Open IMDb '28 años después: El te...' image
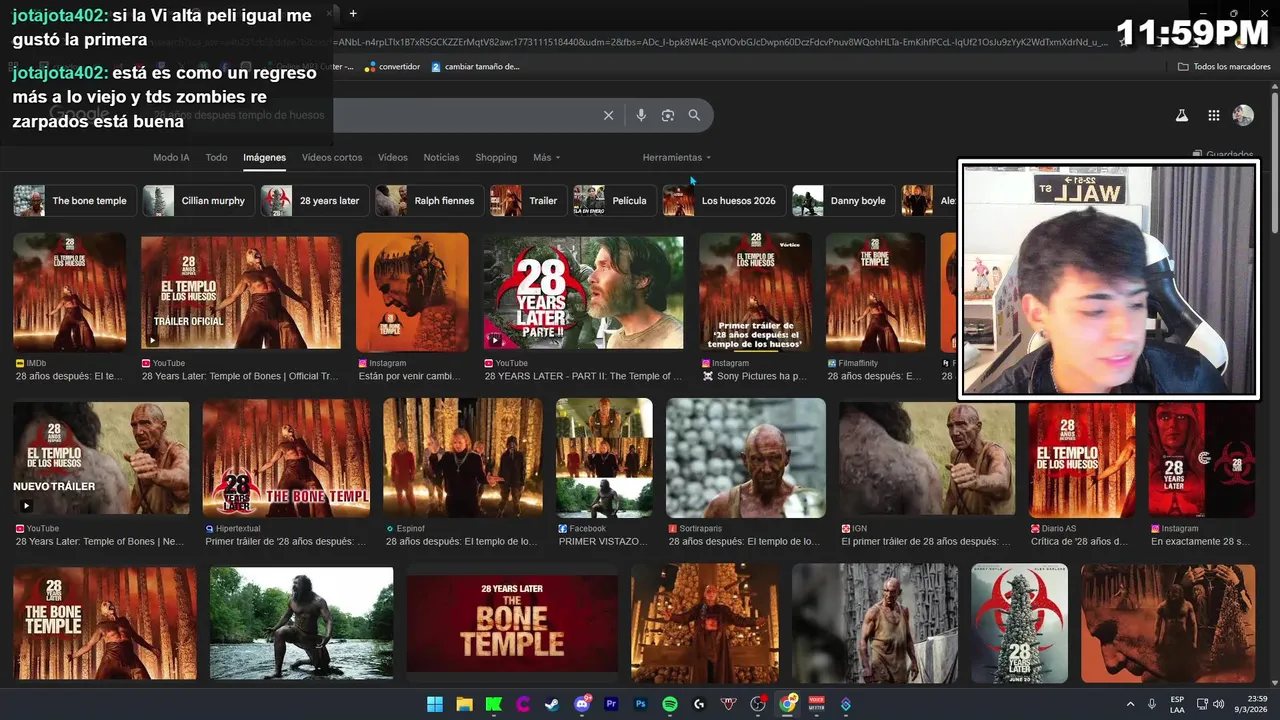 70,292
